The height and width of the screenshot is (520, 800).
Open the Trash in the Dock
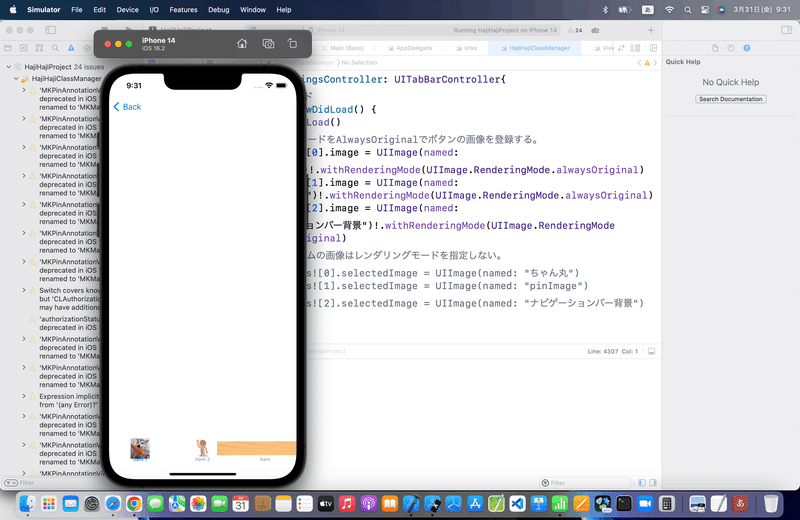(x=771, y=504)
